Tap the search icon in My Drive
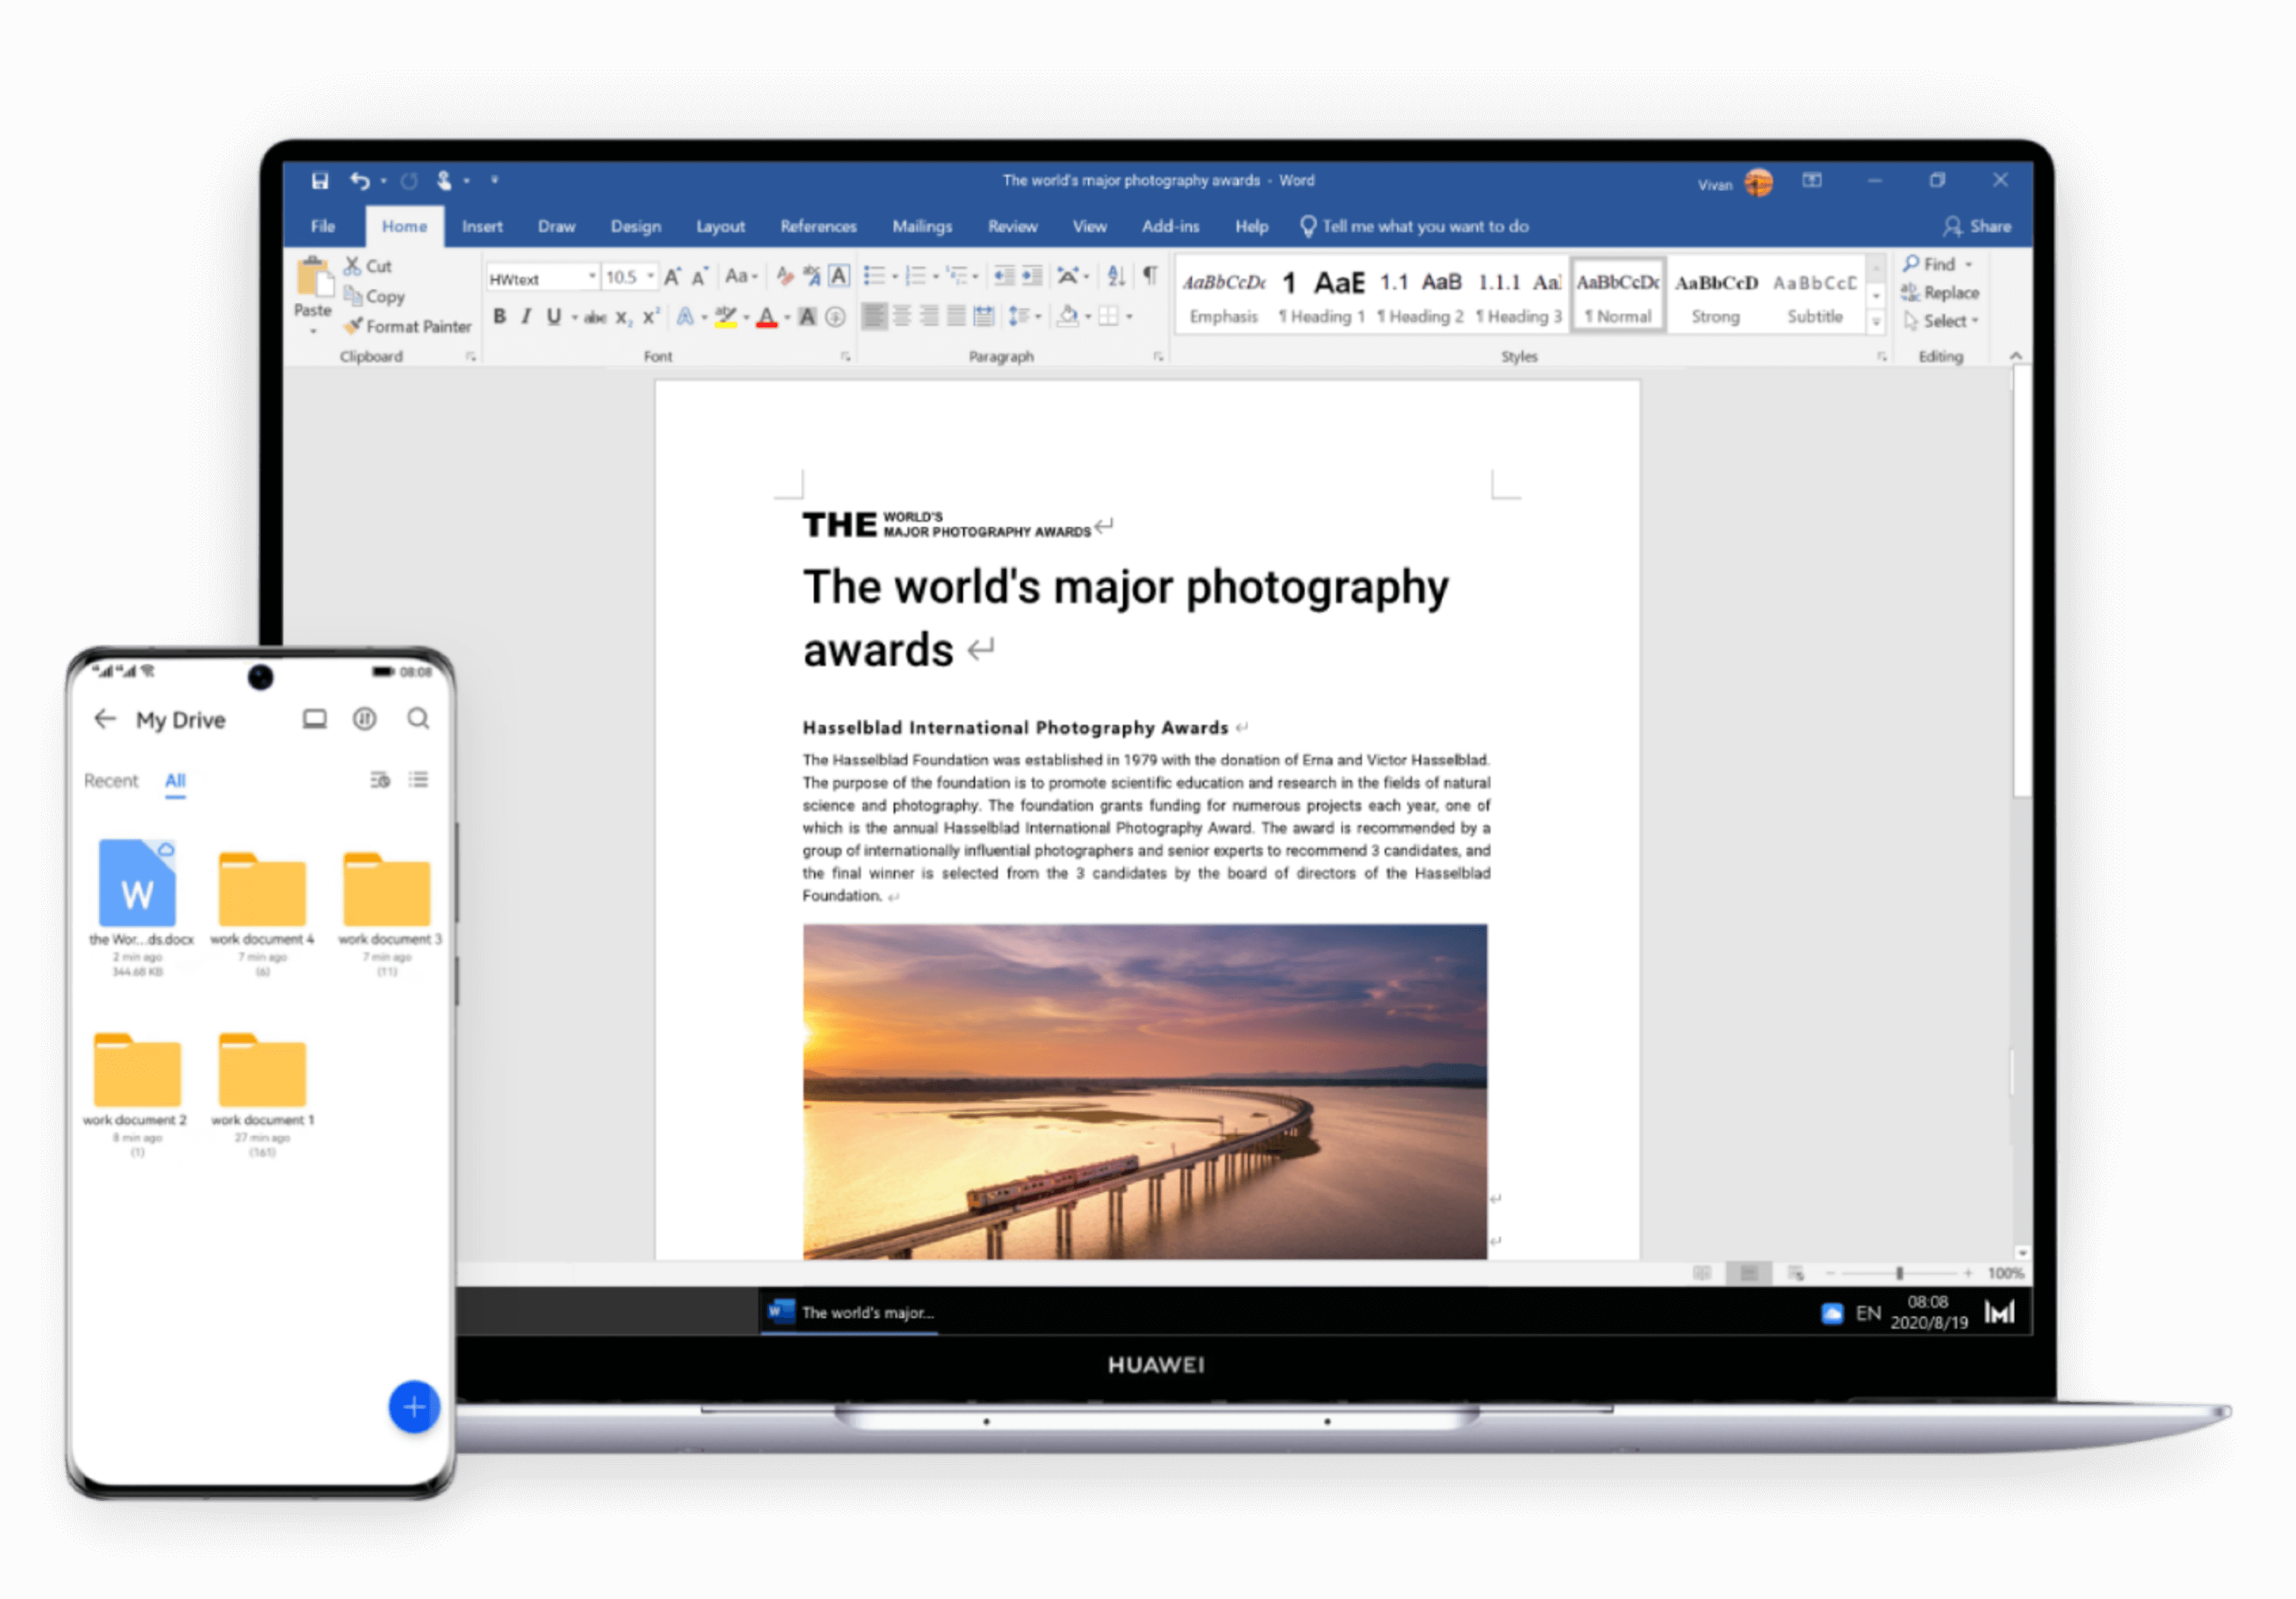2296x1599 pixels. pyautogui.click(x=419, y=718)
